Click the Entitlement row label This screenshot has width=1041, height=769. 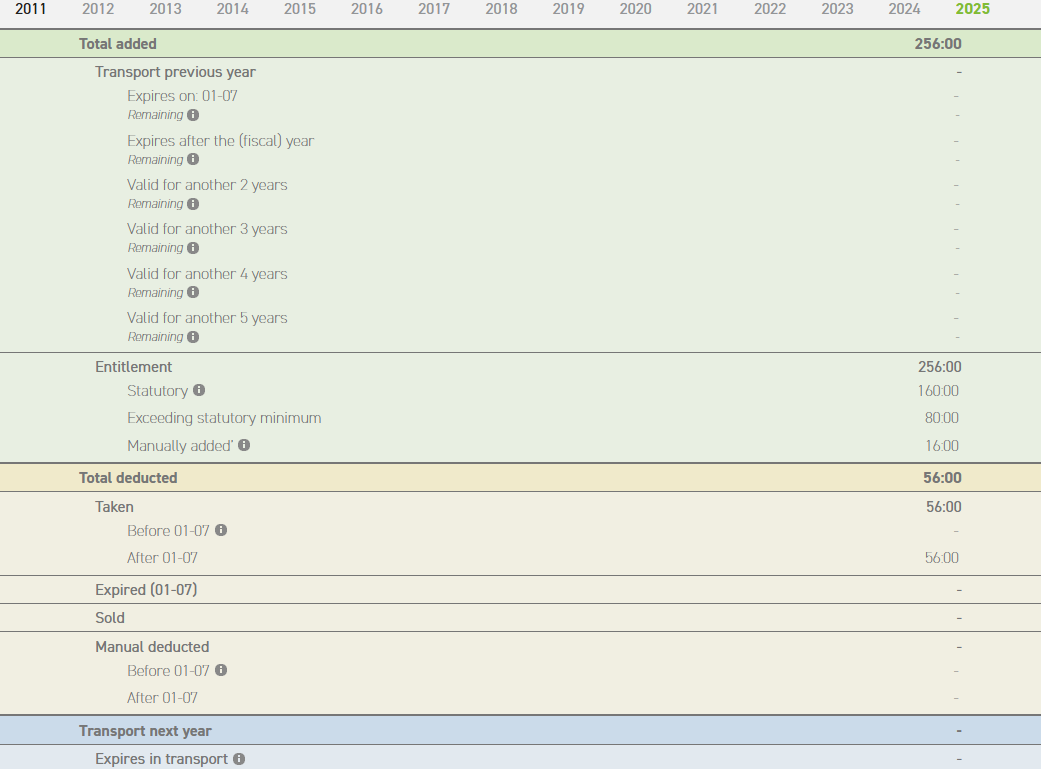tap(134, 367)
